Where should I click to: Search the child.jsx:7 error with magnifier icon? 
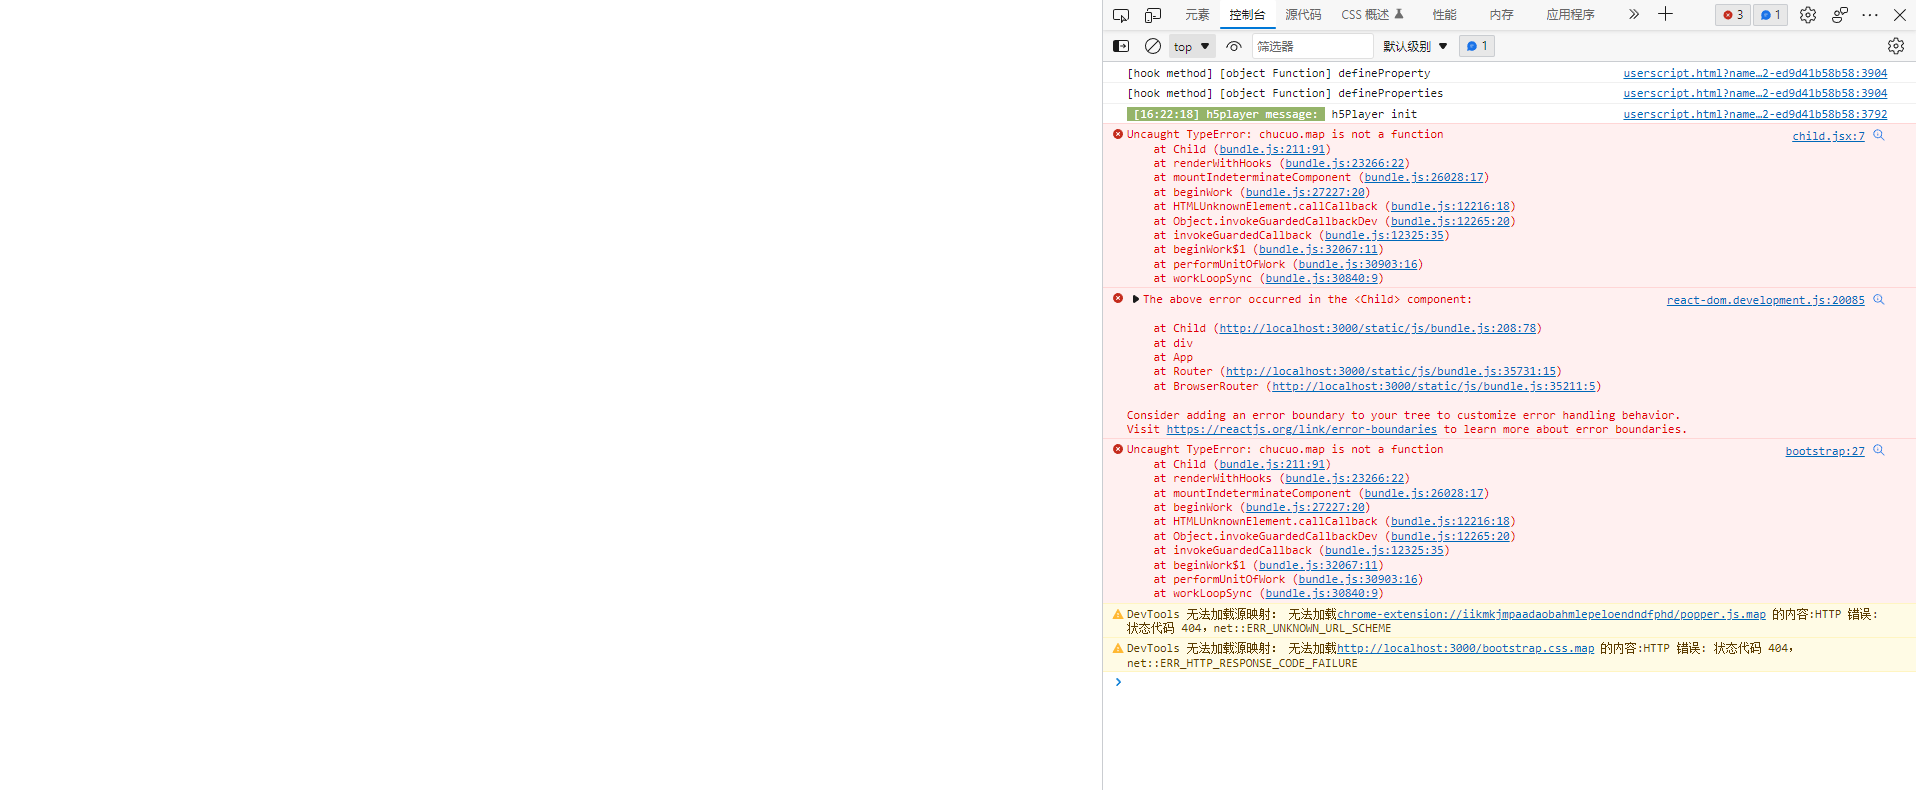1878,135
